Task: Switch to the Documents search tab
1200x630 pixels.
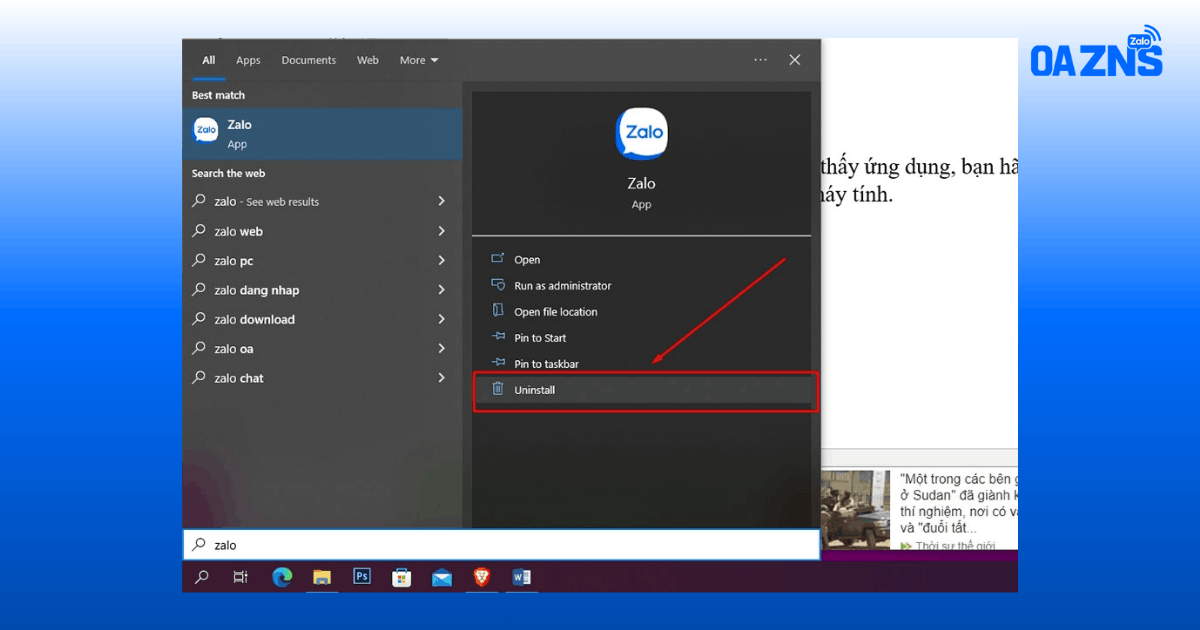Action: point(309,60)
